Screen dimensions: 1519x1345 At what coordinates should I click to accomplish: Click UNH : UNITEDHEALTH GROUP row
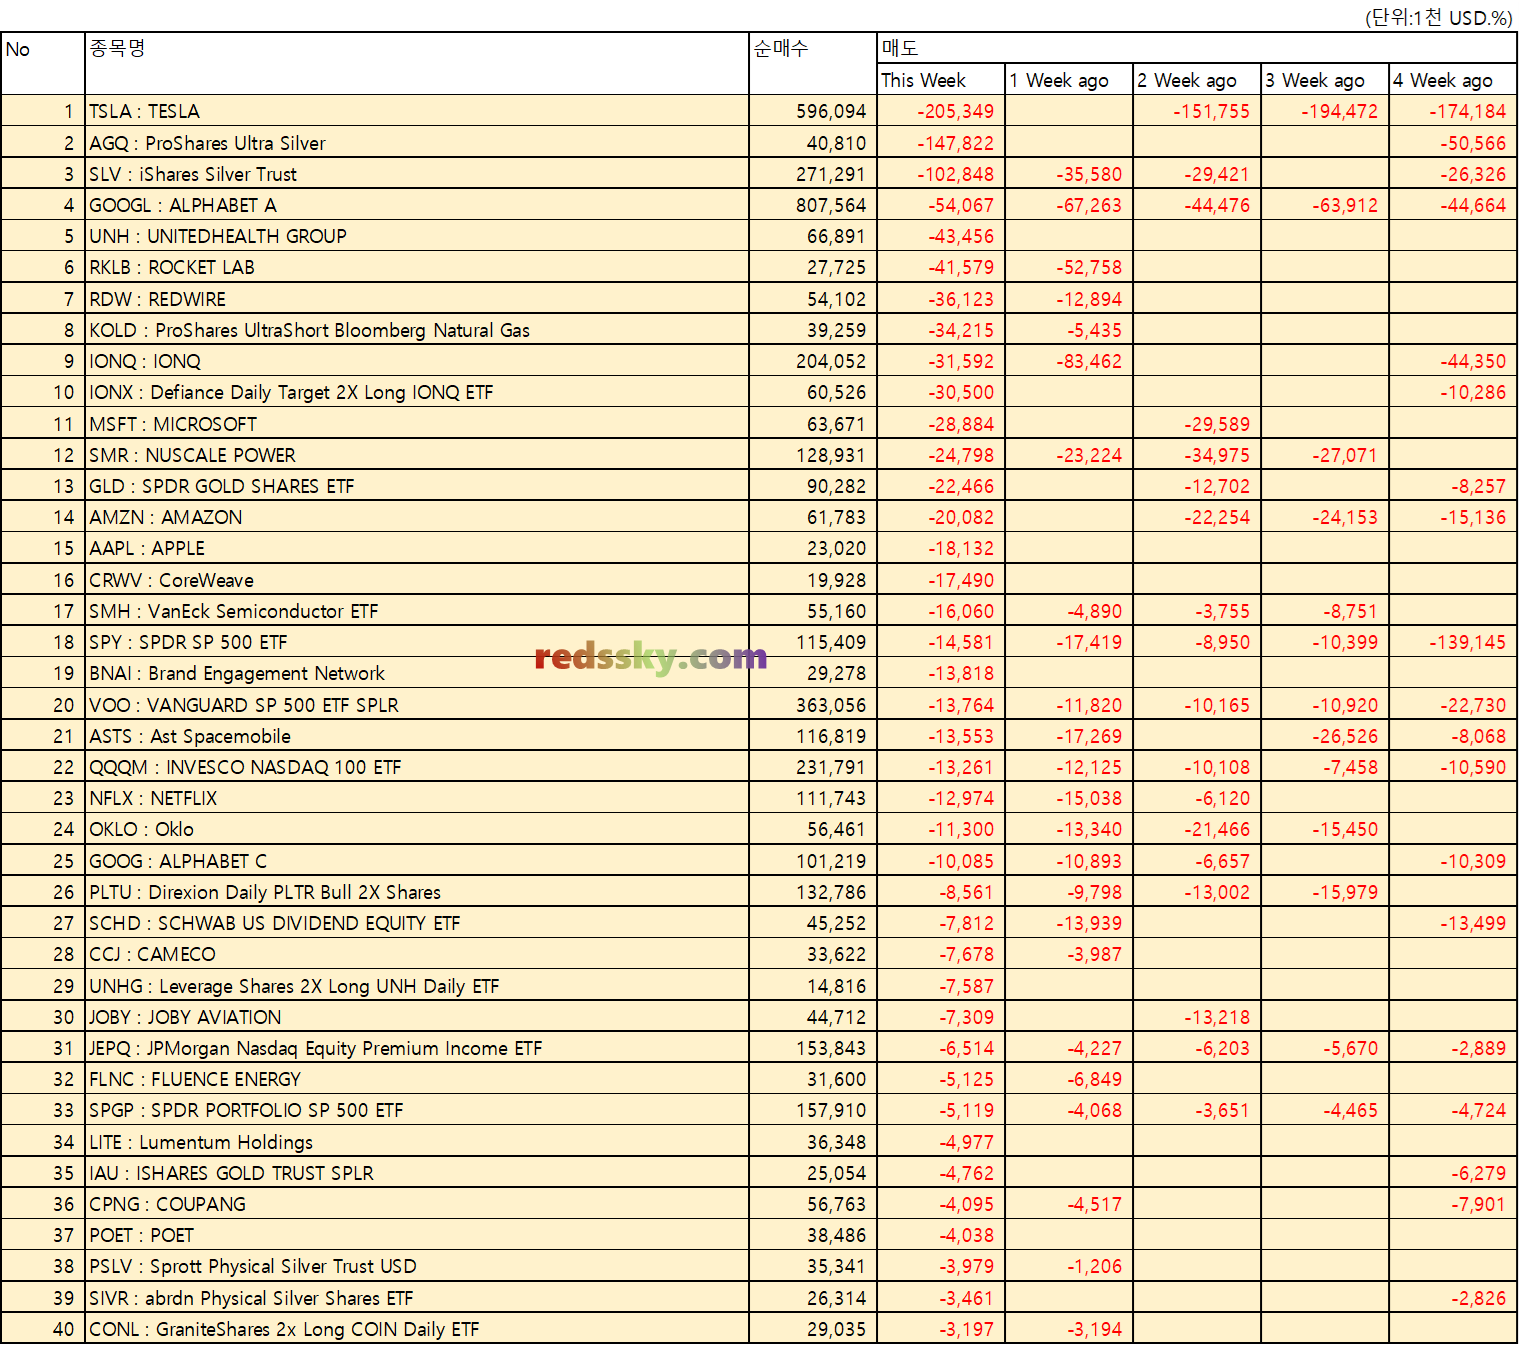(416, 236)
